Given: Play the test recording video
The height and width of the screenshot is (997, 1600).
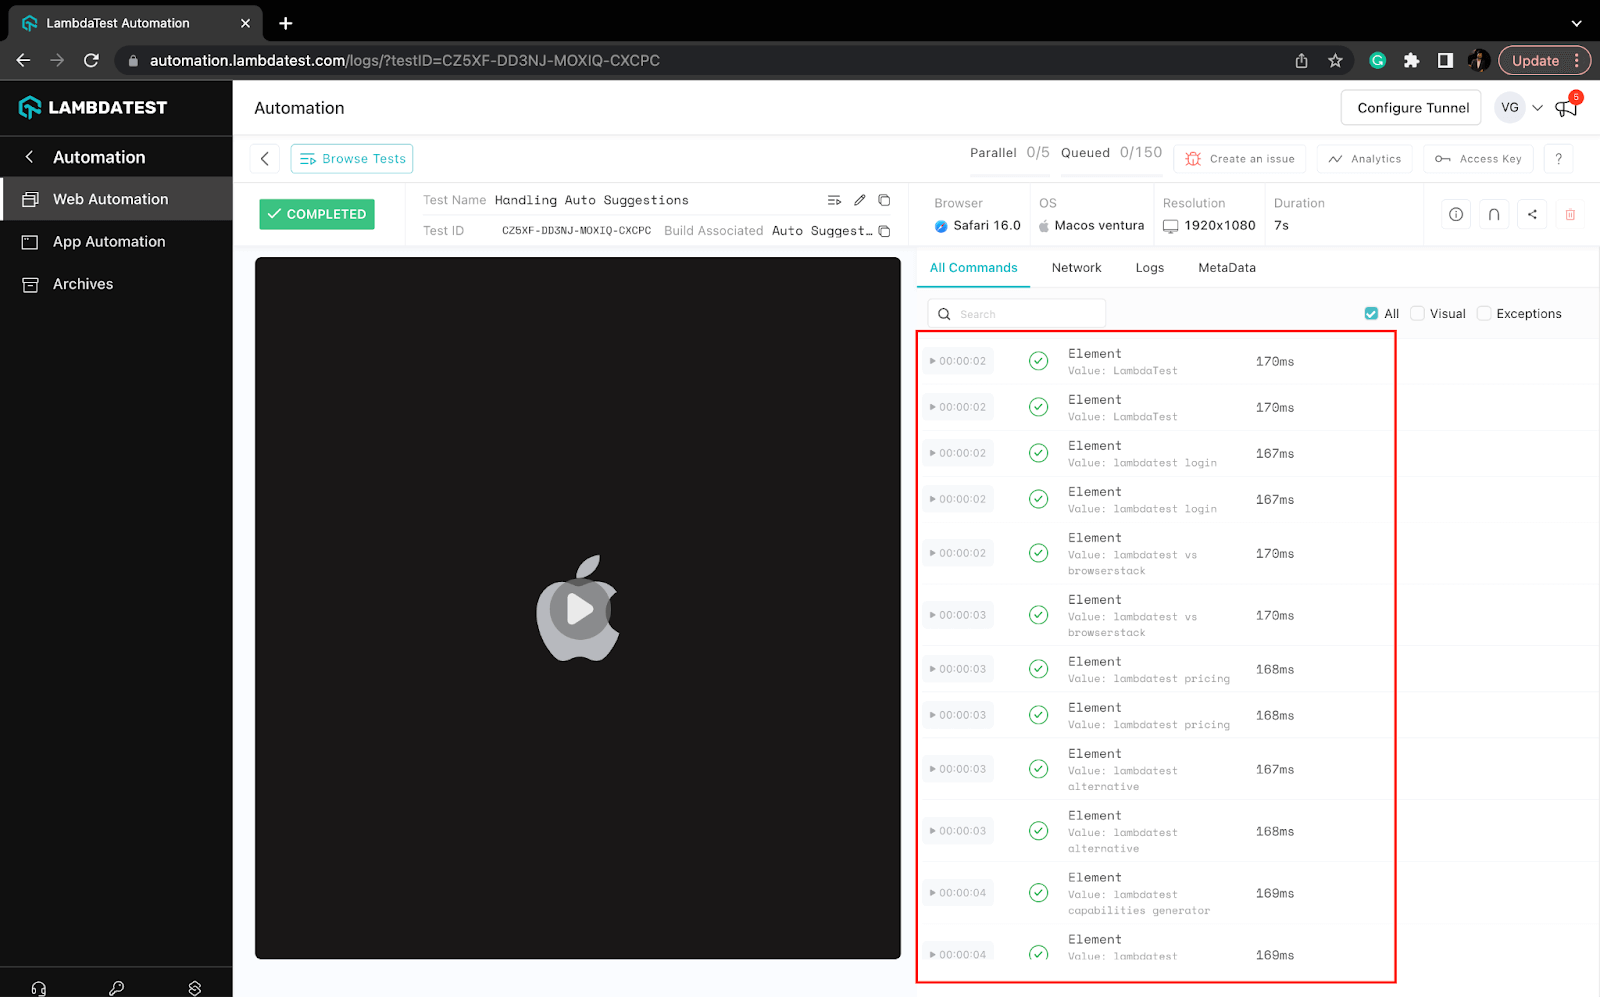Looking at the screenshot, I should pos(579,608).
